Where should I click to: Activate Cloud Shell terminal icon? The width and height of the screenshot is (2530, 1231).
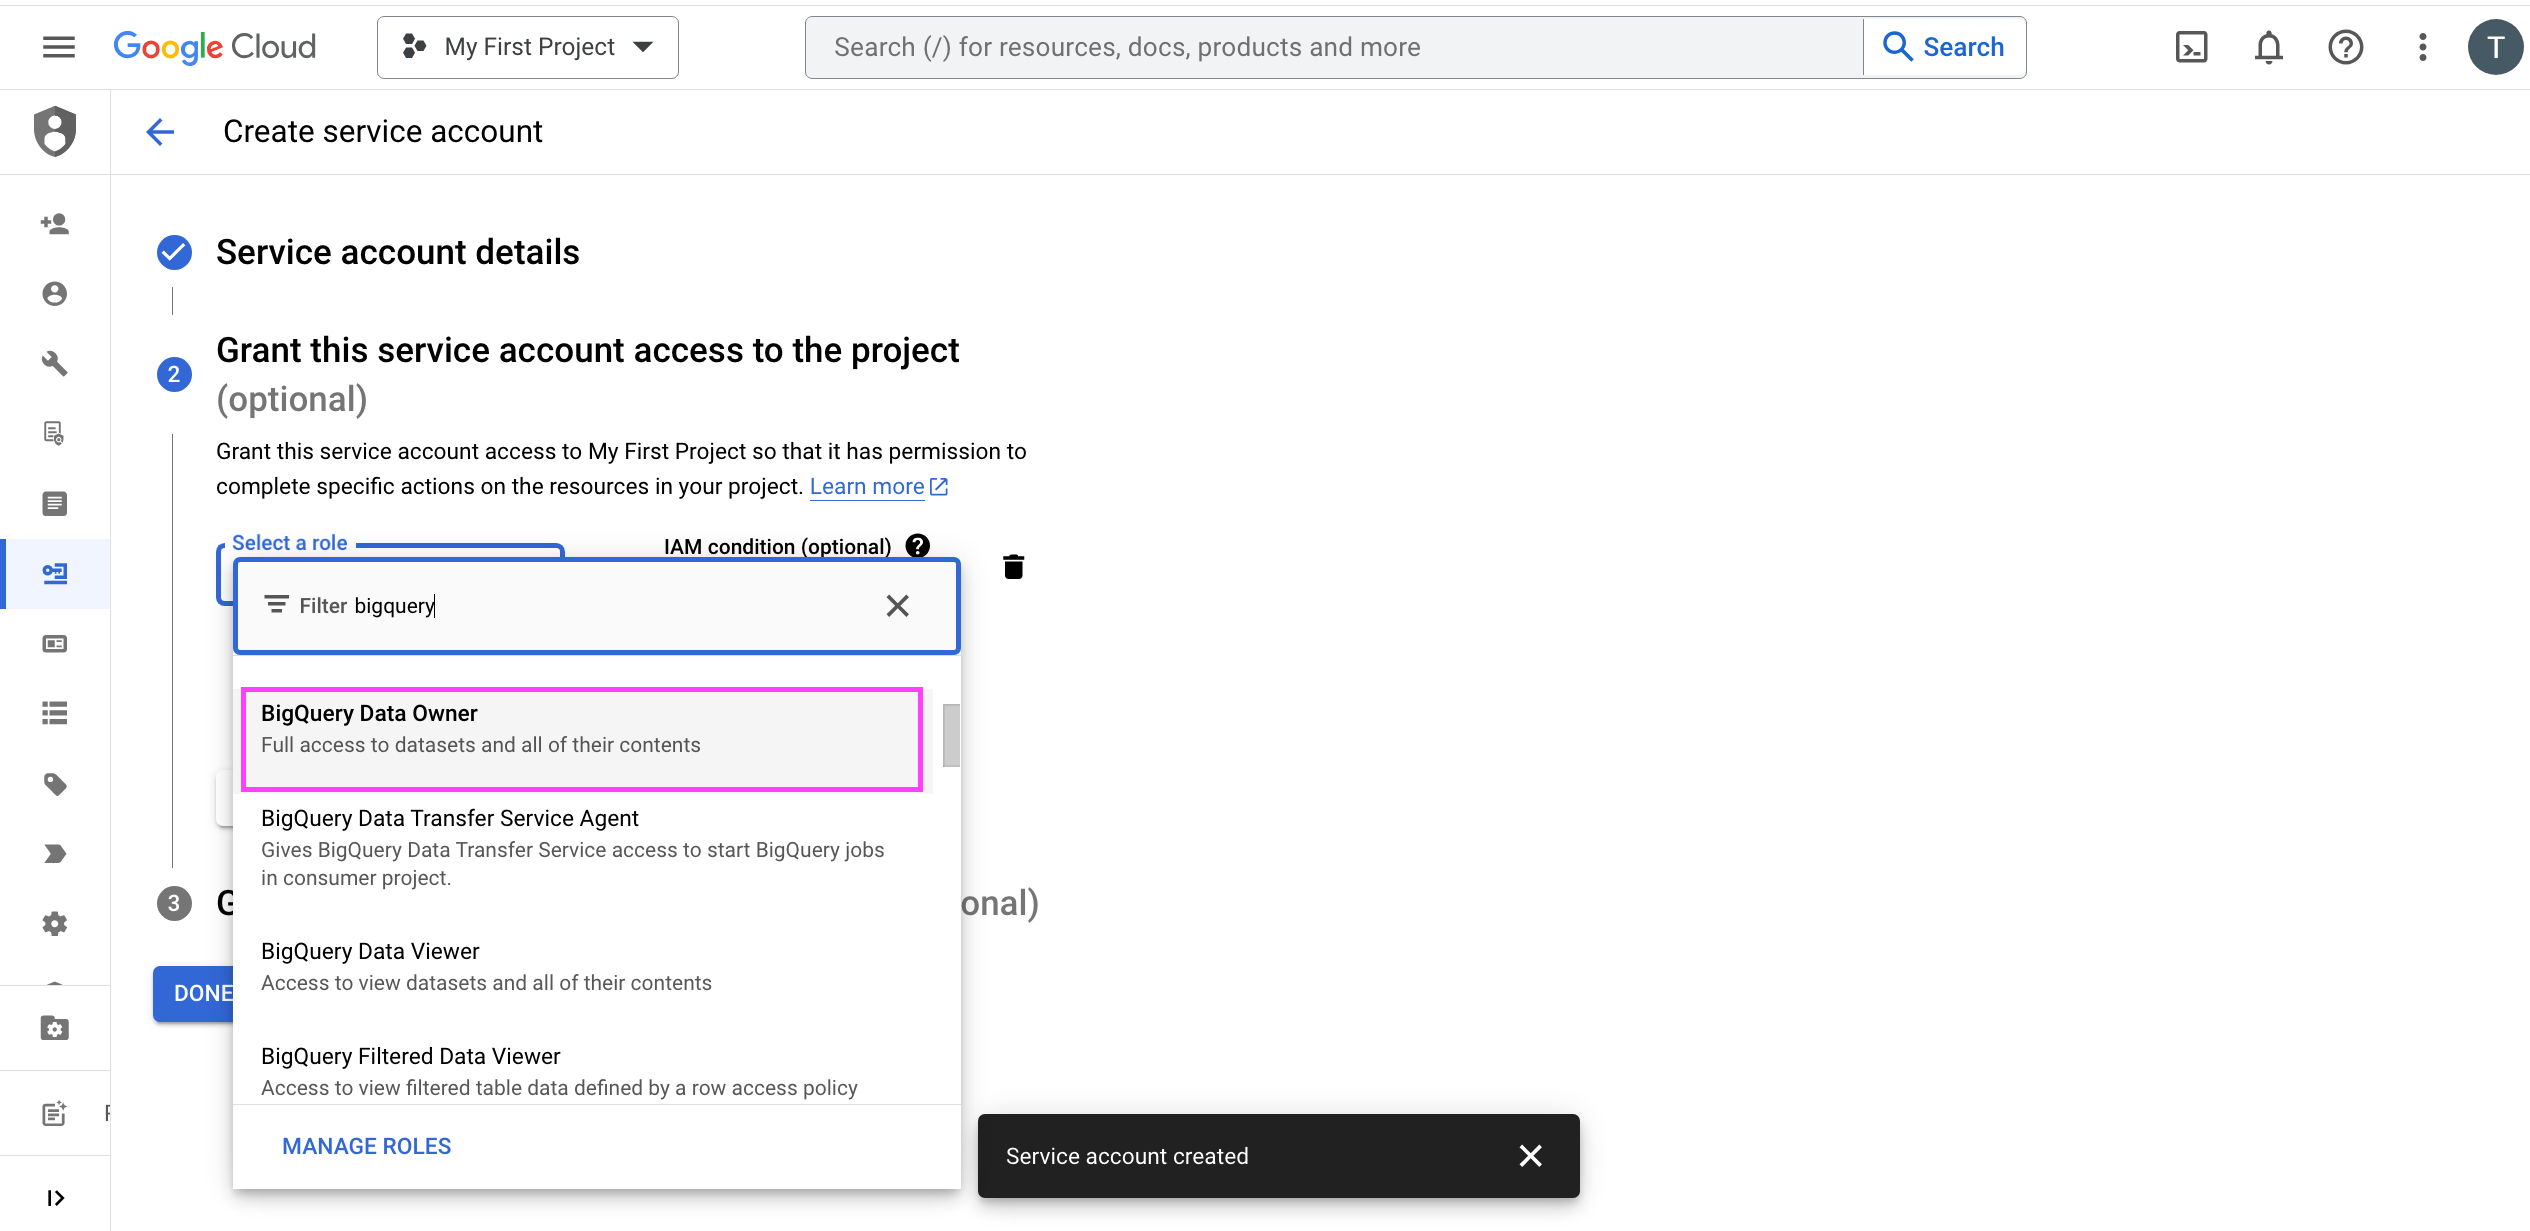tap(2191, 47)
